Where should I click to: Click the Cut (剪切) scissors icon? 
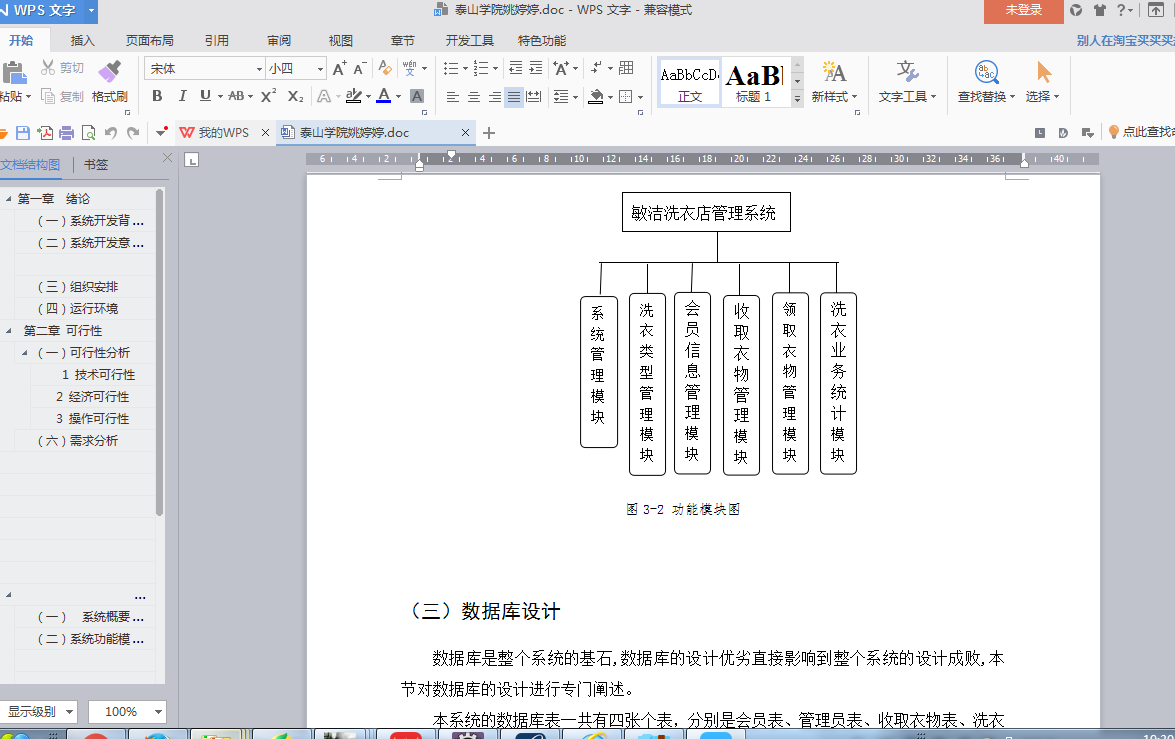48,67
